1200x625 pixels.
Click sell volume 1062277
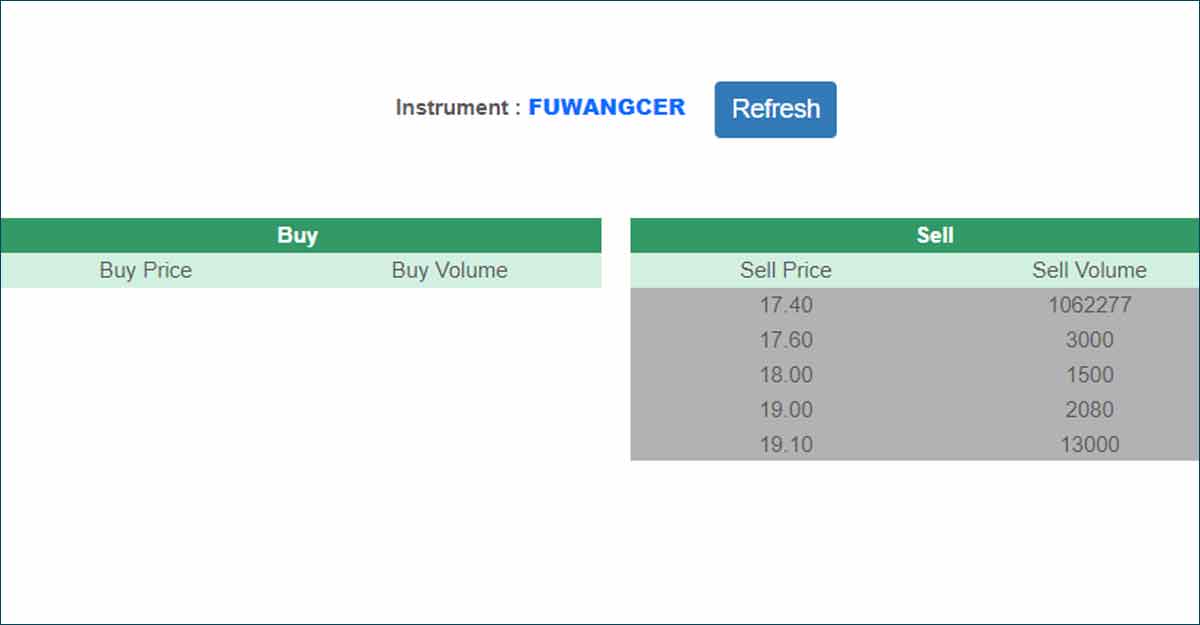pyautogui.click(x=1089, y=305)
